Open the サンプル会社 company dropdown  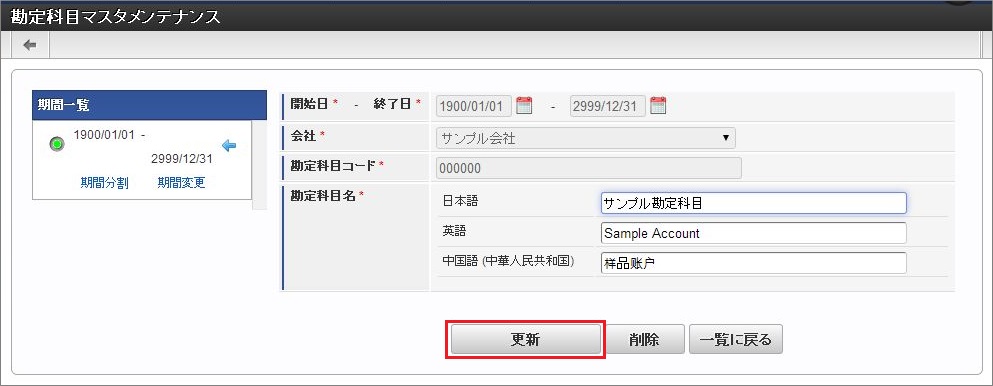pyautogui.click(x=586, y=138)
